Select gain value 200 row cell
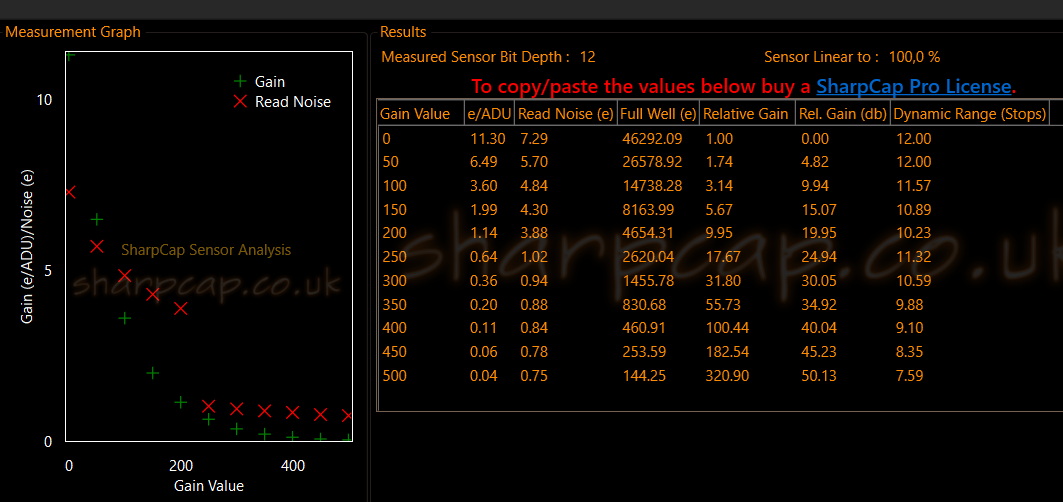This screenshot has width=1063, height=502. 394,233
